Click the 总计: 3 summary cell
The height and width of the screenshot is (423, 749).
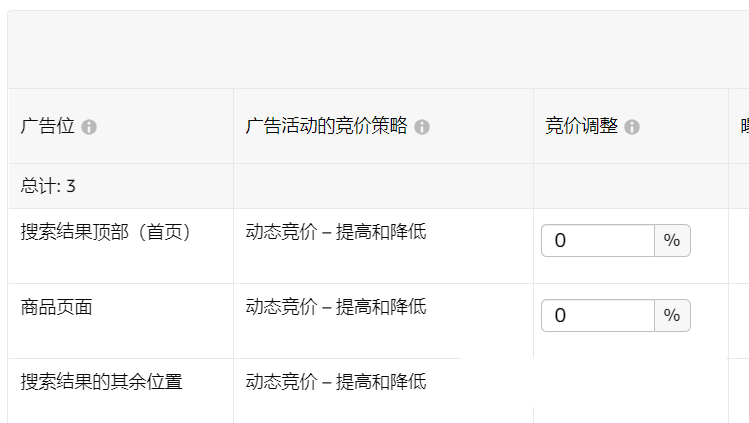[x=48, y=186]
